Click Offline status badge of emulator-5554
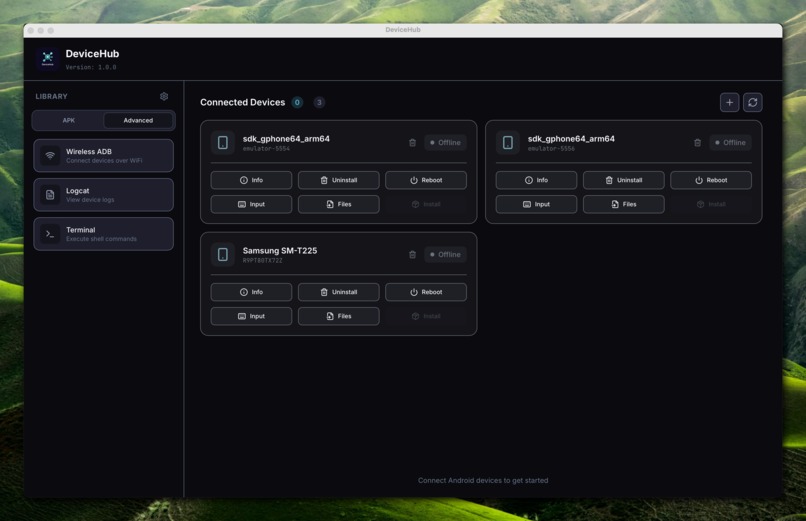 pyautogui.click(x=445, y=143)
